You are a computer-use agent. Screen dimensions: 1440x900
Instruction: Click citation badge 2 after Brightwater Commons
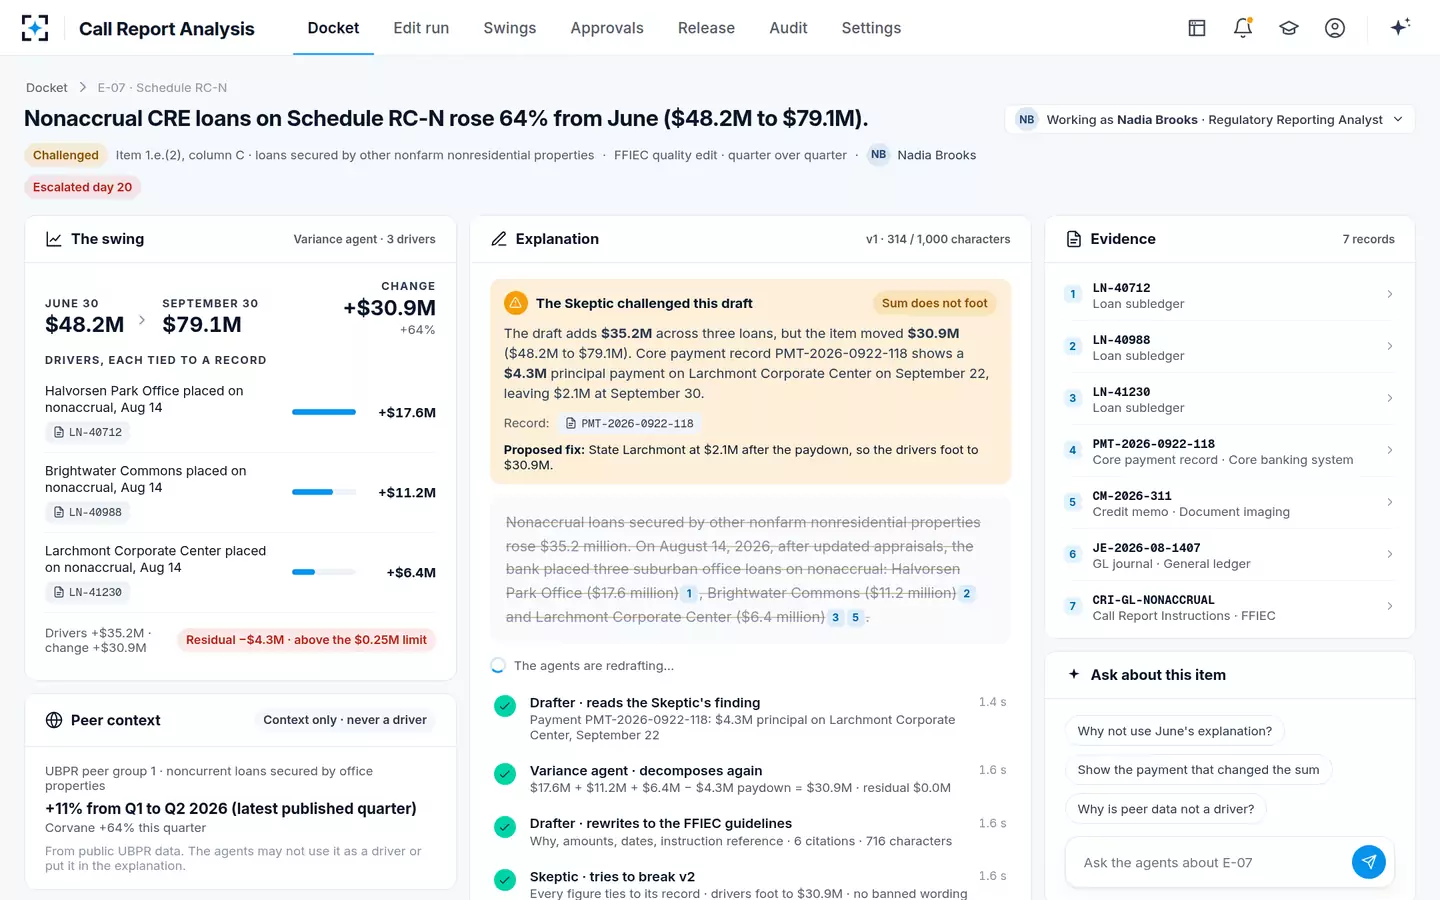pyautogui.click(x=967, y=593)
